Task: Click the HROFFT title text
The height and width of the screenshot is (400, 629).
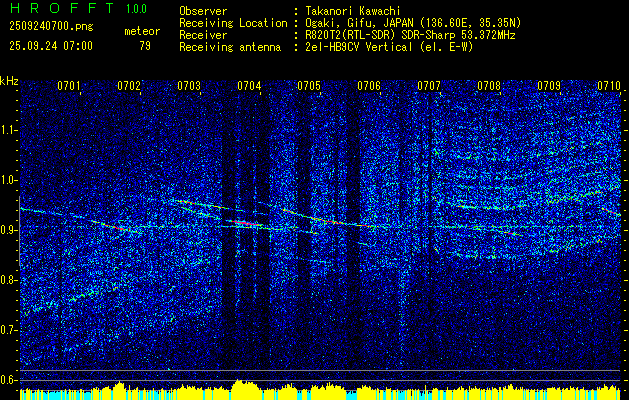Action: 62,8
